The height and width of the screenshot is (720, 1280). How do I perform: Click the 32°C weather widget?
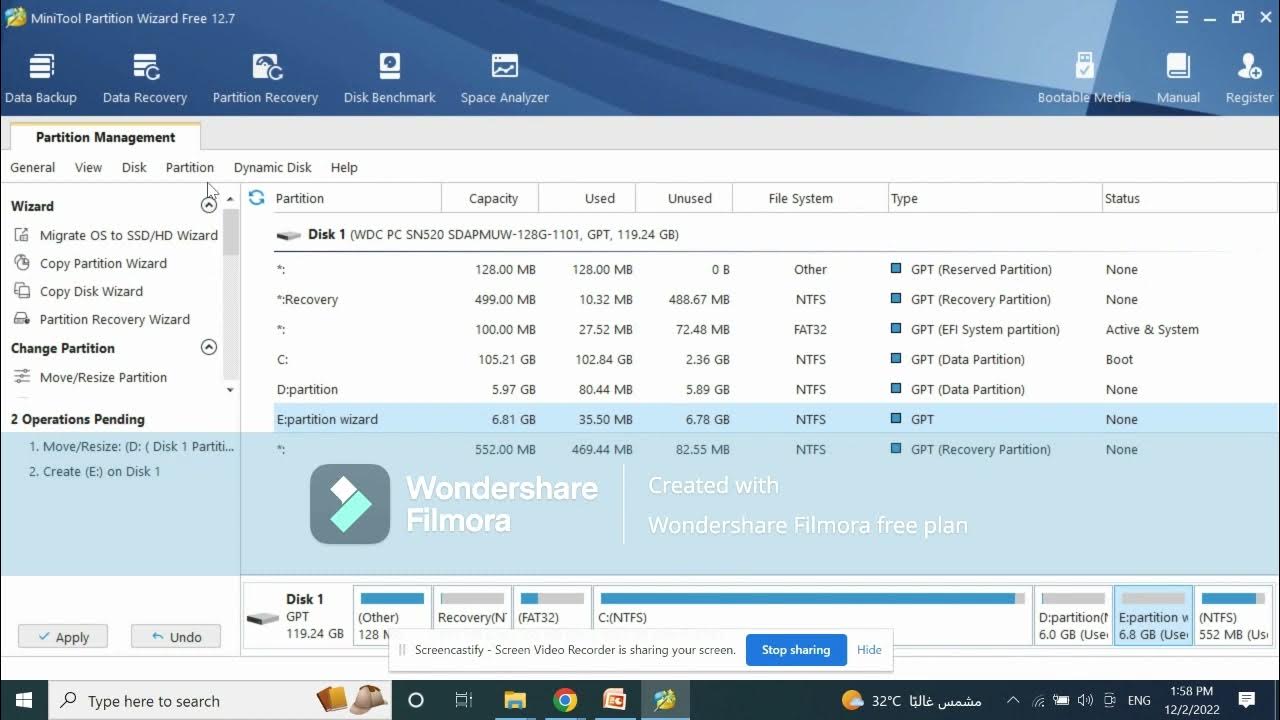911,700
